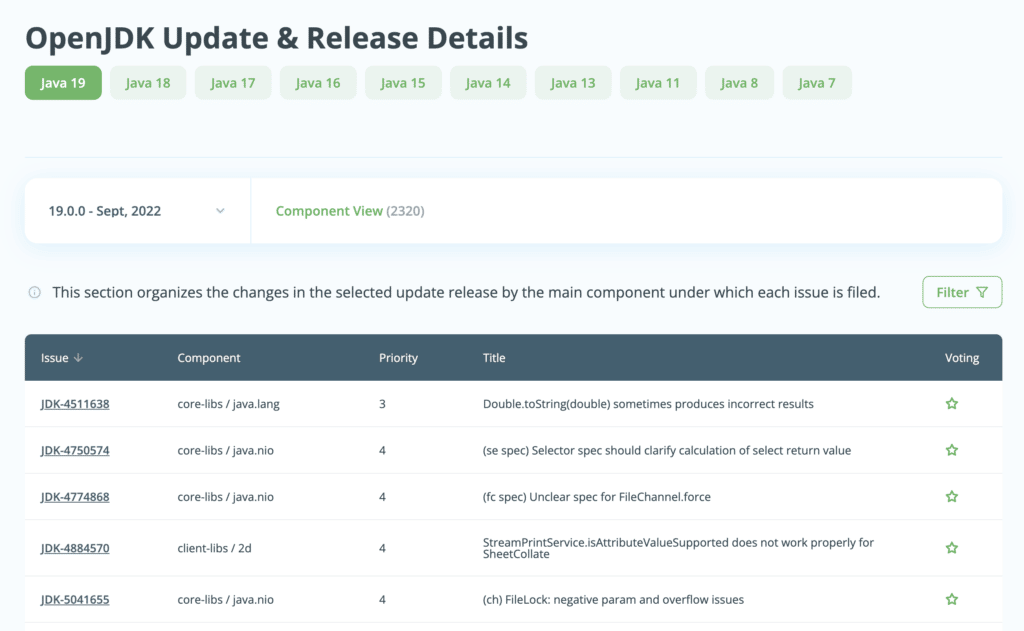Click the info icon beside section description
The width and height of the screenshot is (1024, 631).
point(35,293)
